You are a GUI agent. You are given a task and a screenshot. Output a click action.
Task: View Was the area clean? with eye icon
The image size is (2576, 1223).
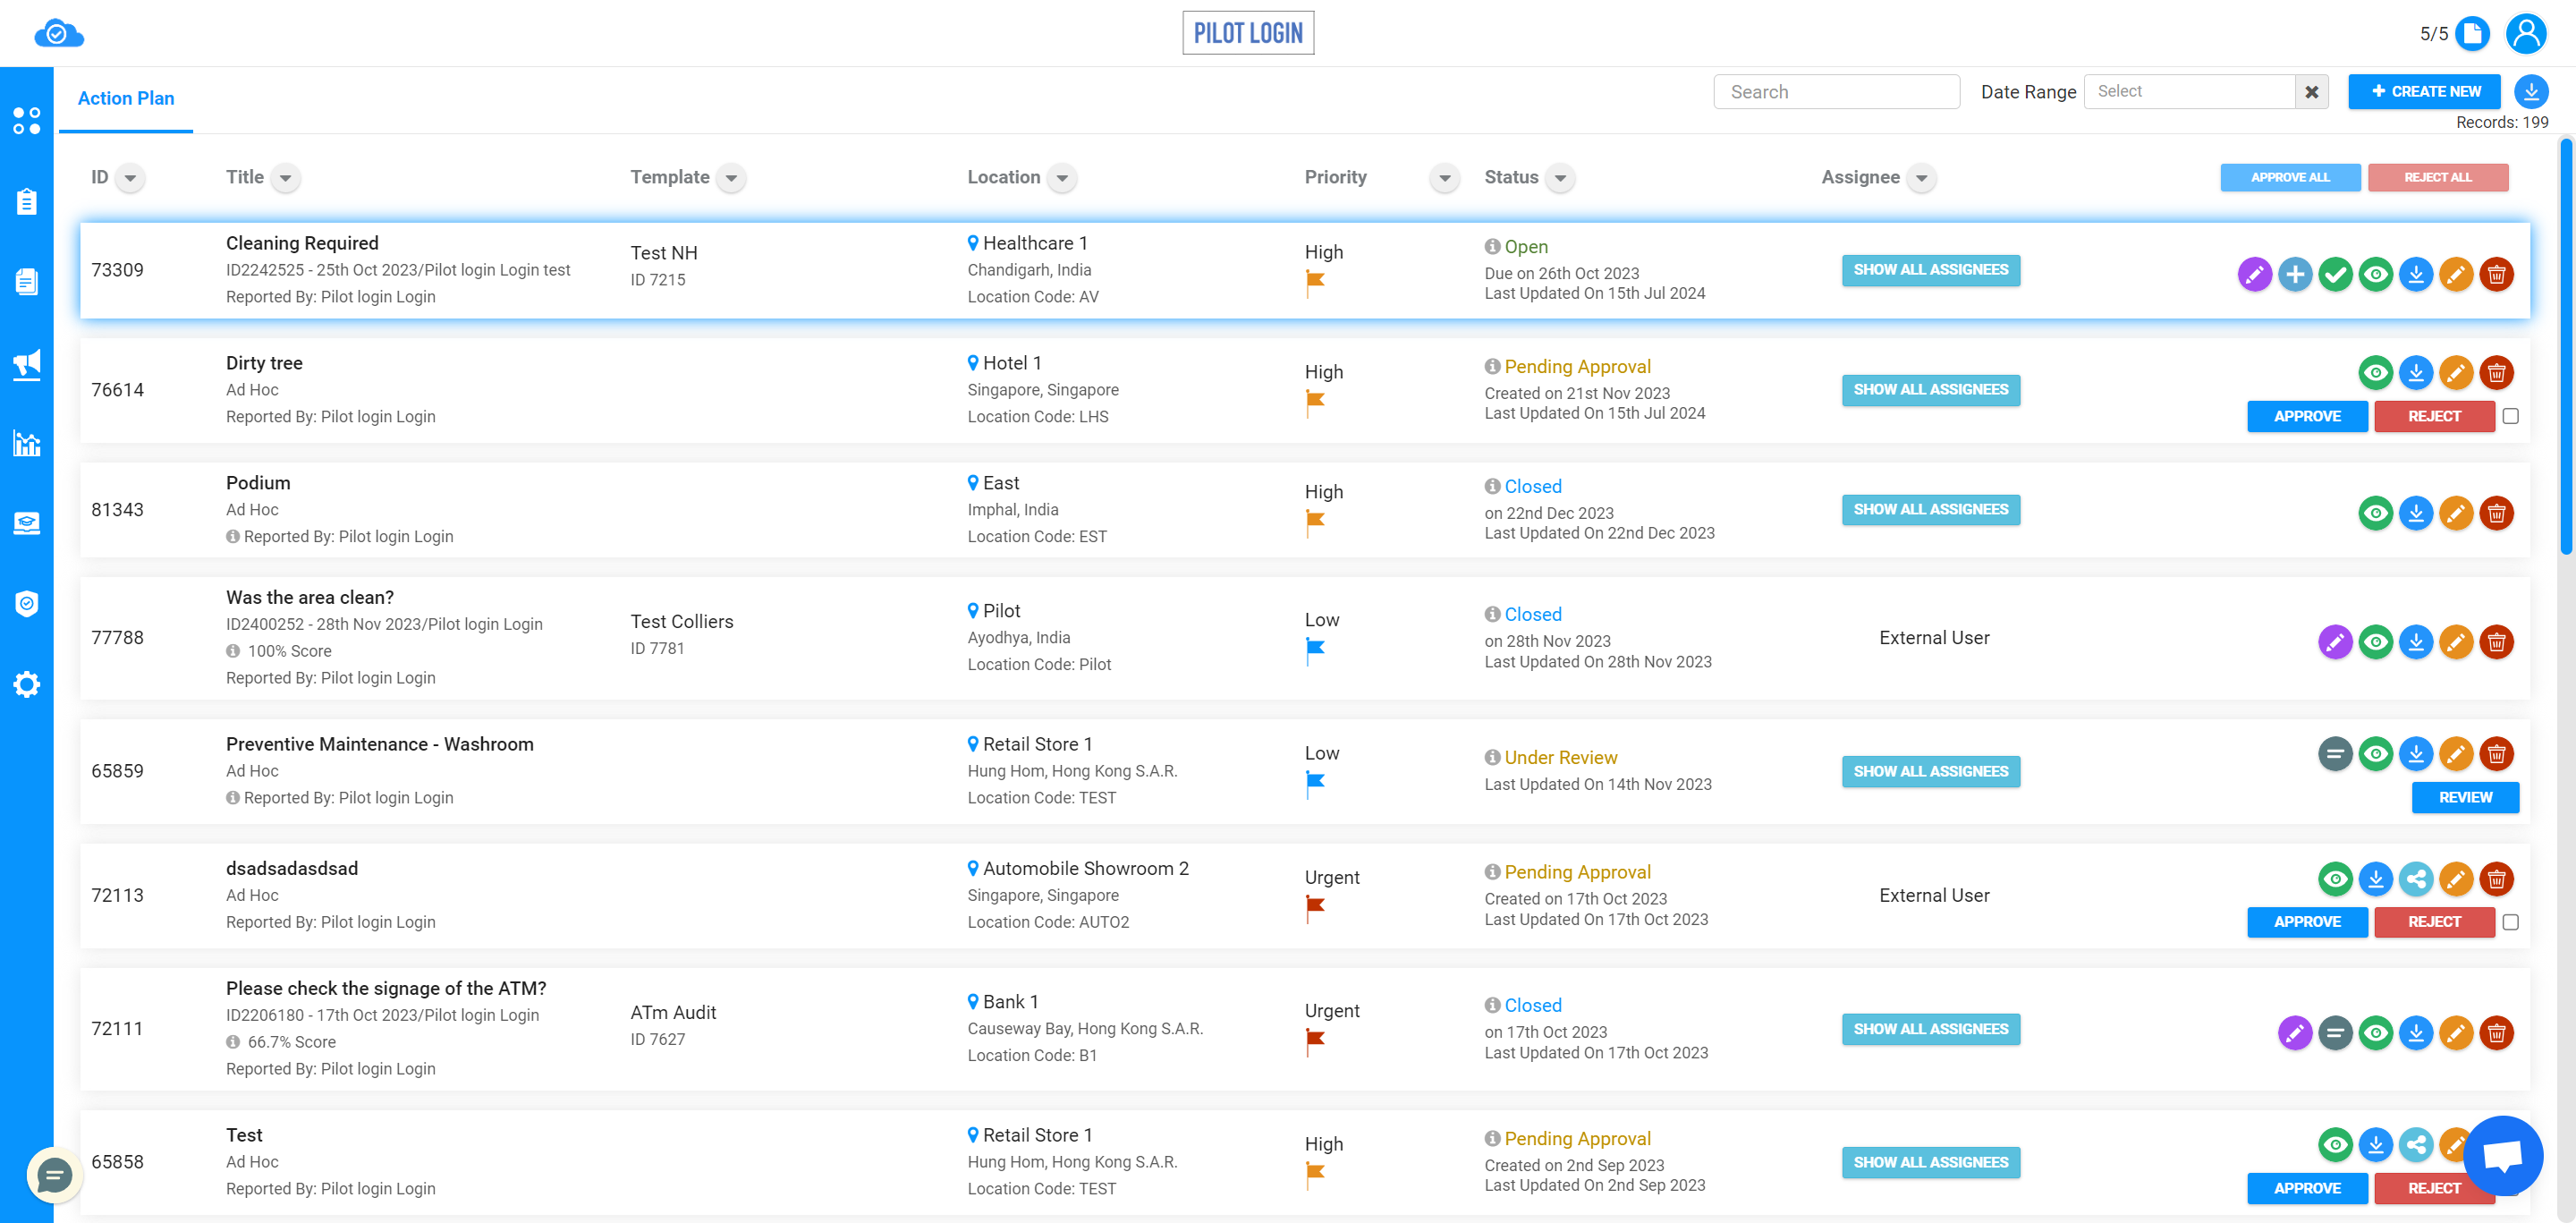[x=2376, y=641]
